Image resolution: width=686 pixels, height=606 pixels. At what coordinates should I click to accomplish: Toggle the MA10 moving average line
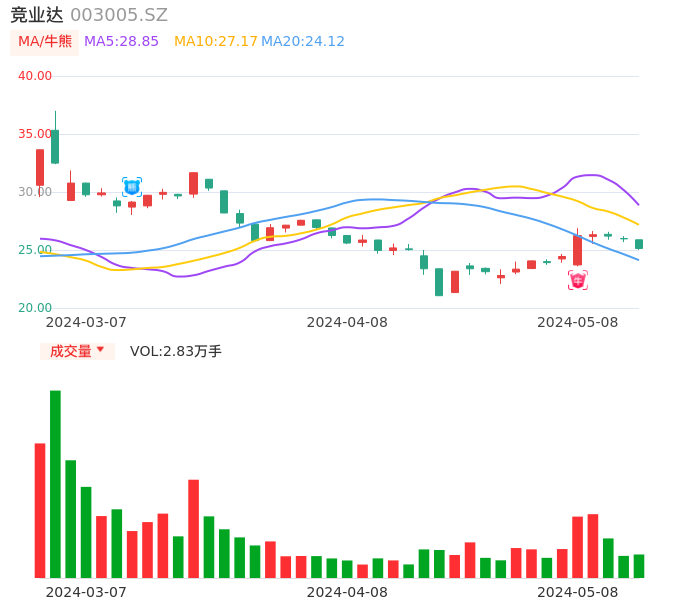215,42
